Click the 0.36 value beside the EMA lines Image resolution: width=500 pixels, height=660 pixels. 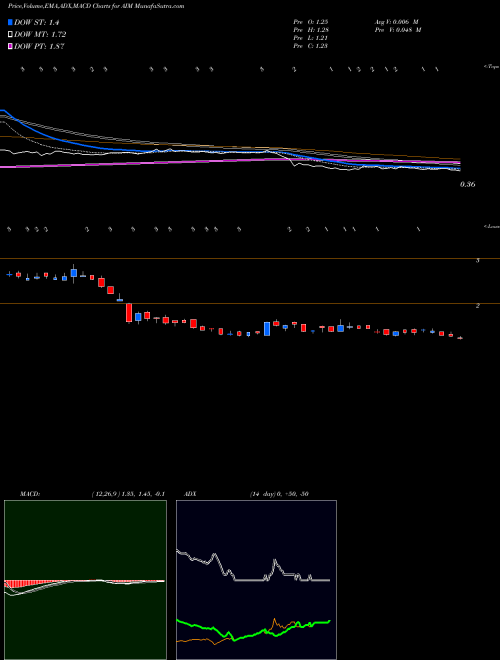pyautogui.click(x=467, y=184)
